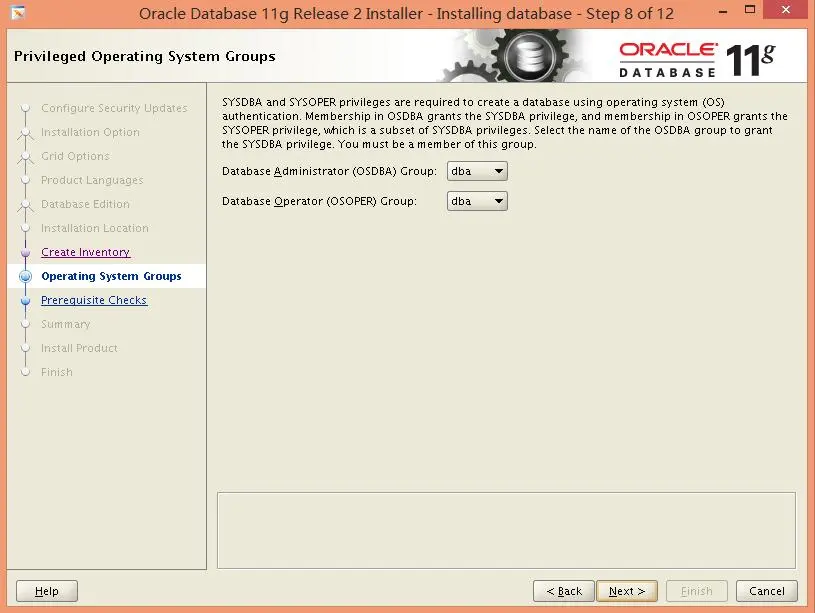815x613 pixels.
Task: Open the OSOPER group dropdown
Action: tap(477, 201)
